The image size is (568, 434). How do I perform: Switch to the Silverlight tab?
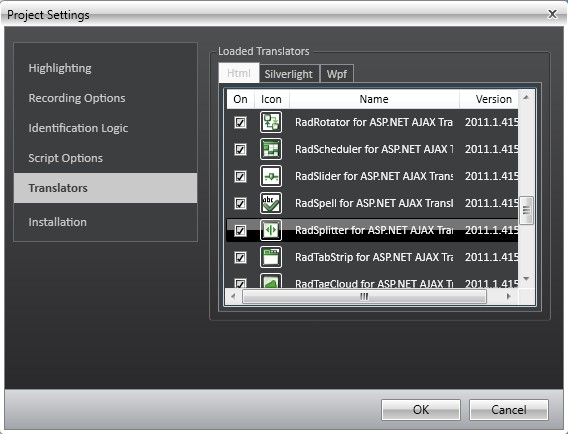coord(289,74)
